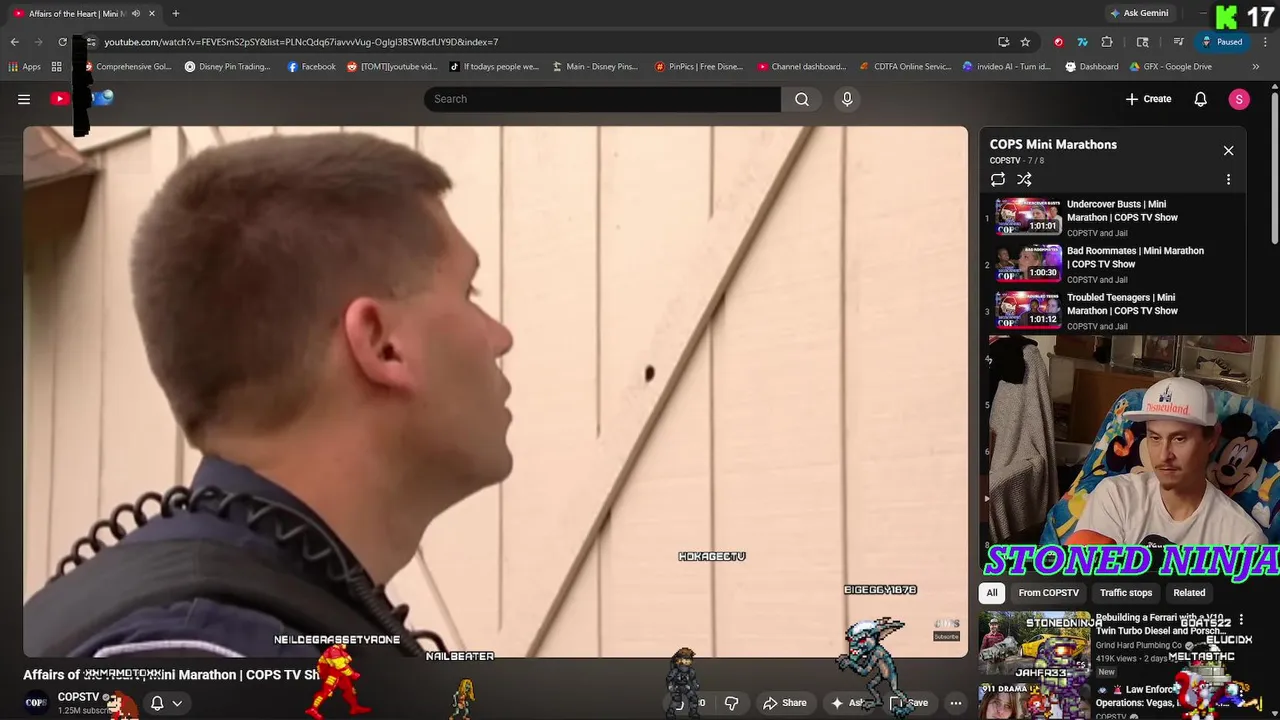Open the Paused profile button
Viewport: 1280px width, 720px height.
click(x=1222, y=42)
